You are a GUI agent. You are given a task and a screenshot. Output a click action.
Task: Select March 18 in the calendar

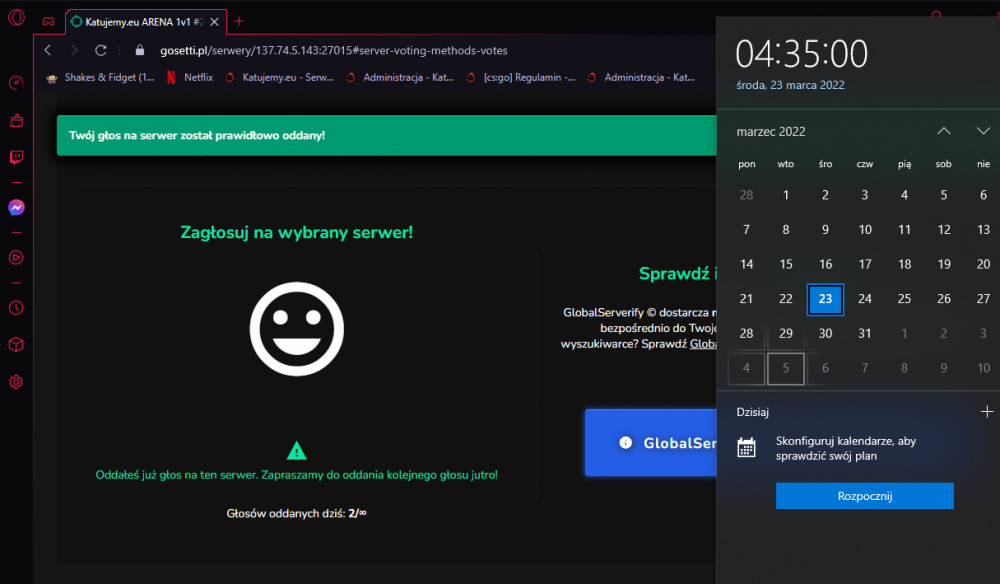(x=904, y=264)
